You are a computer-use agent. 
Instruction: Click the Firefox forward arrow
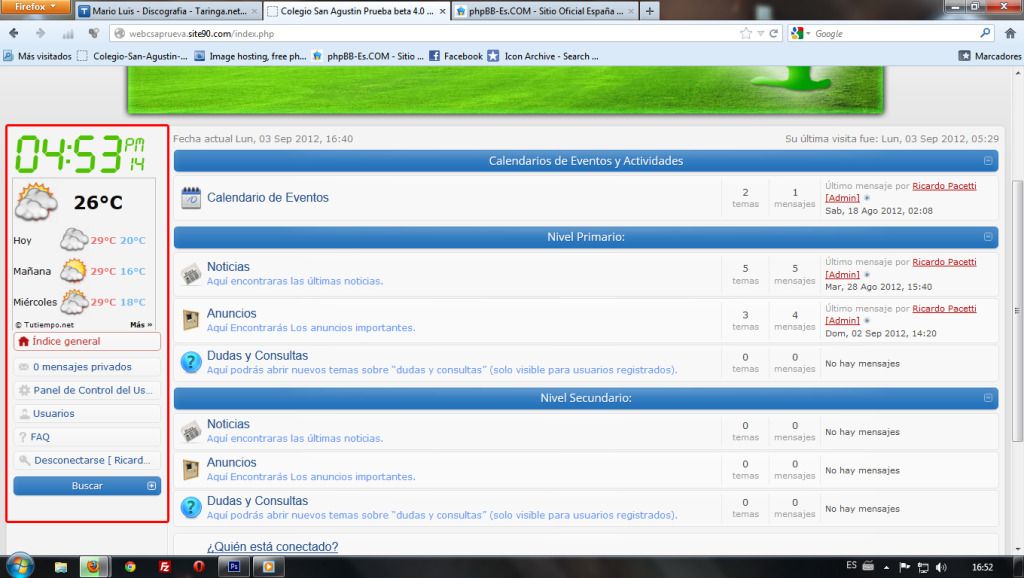[40, 33]
